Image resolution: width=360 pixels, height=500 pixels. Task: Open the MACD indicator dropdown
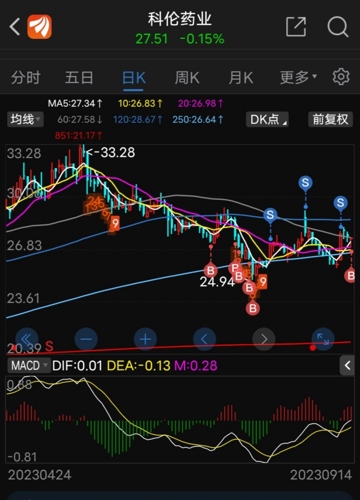pos(28,366)
